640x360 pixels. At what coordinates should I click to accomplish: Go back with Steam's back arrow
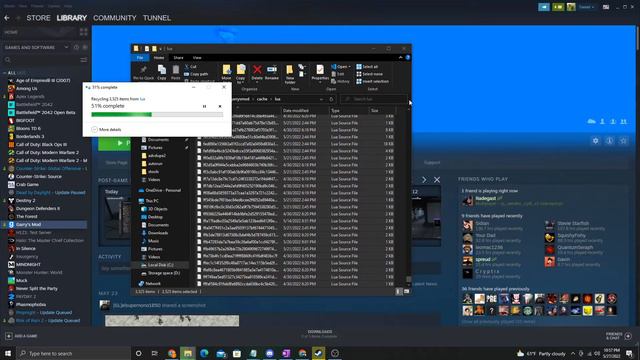(7, 18)
